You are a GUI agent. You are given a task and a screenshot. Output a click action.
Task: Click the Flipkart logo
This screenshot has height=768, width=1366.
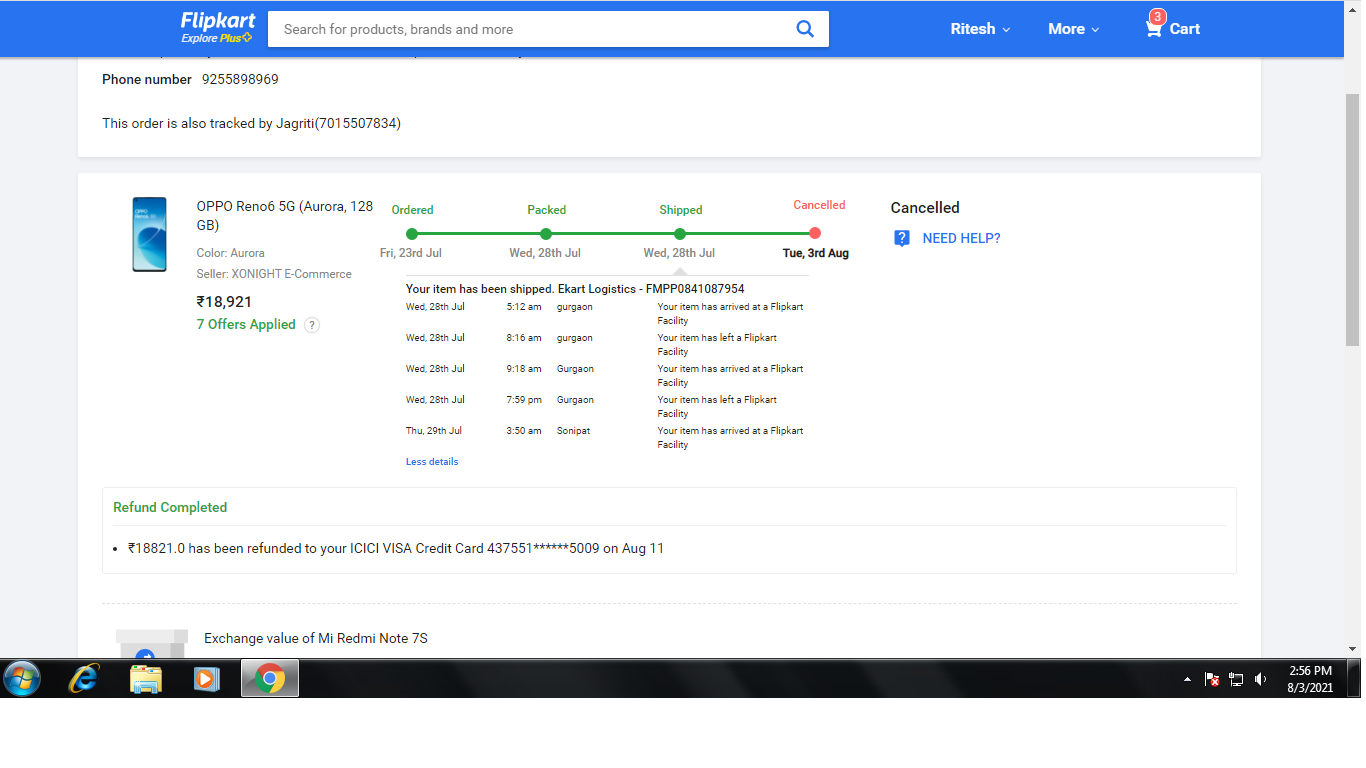[217, 21]
